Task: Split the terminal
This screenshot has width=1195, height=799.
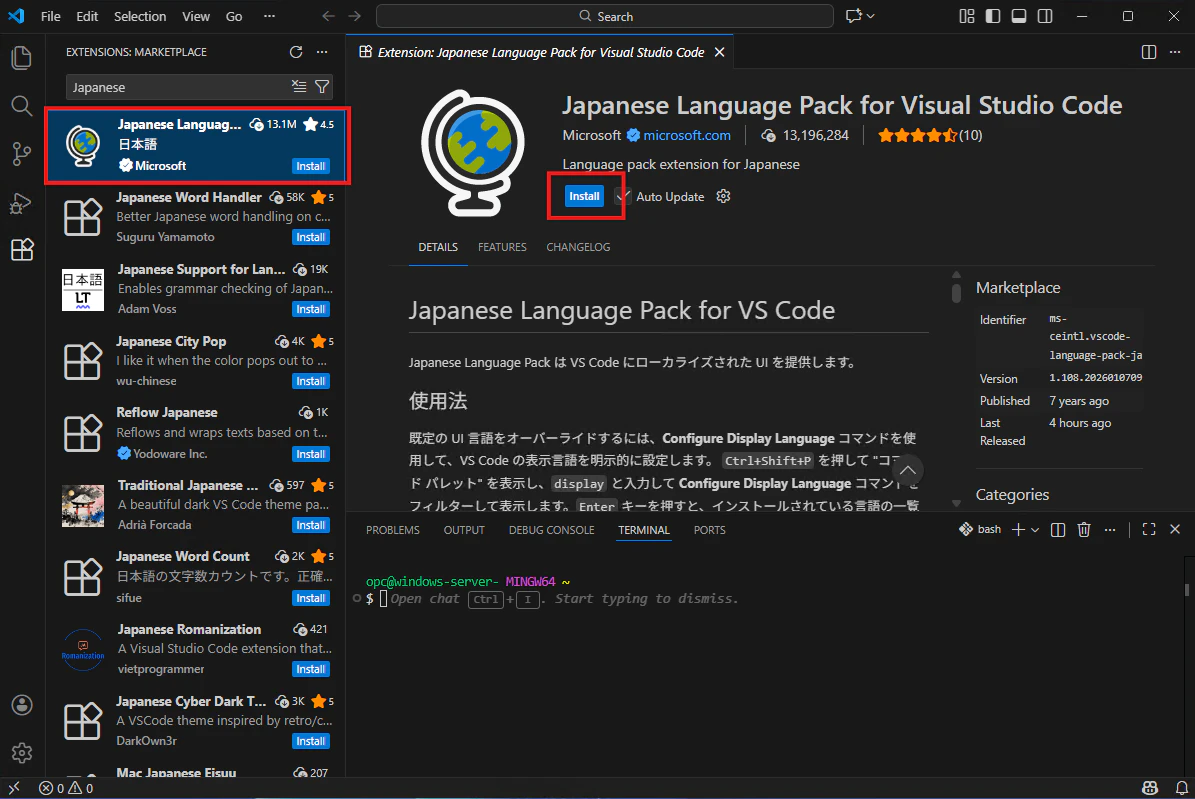Action: 1058,529
